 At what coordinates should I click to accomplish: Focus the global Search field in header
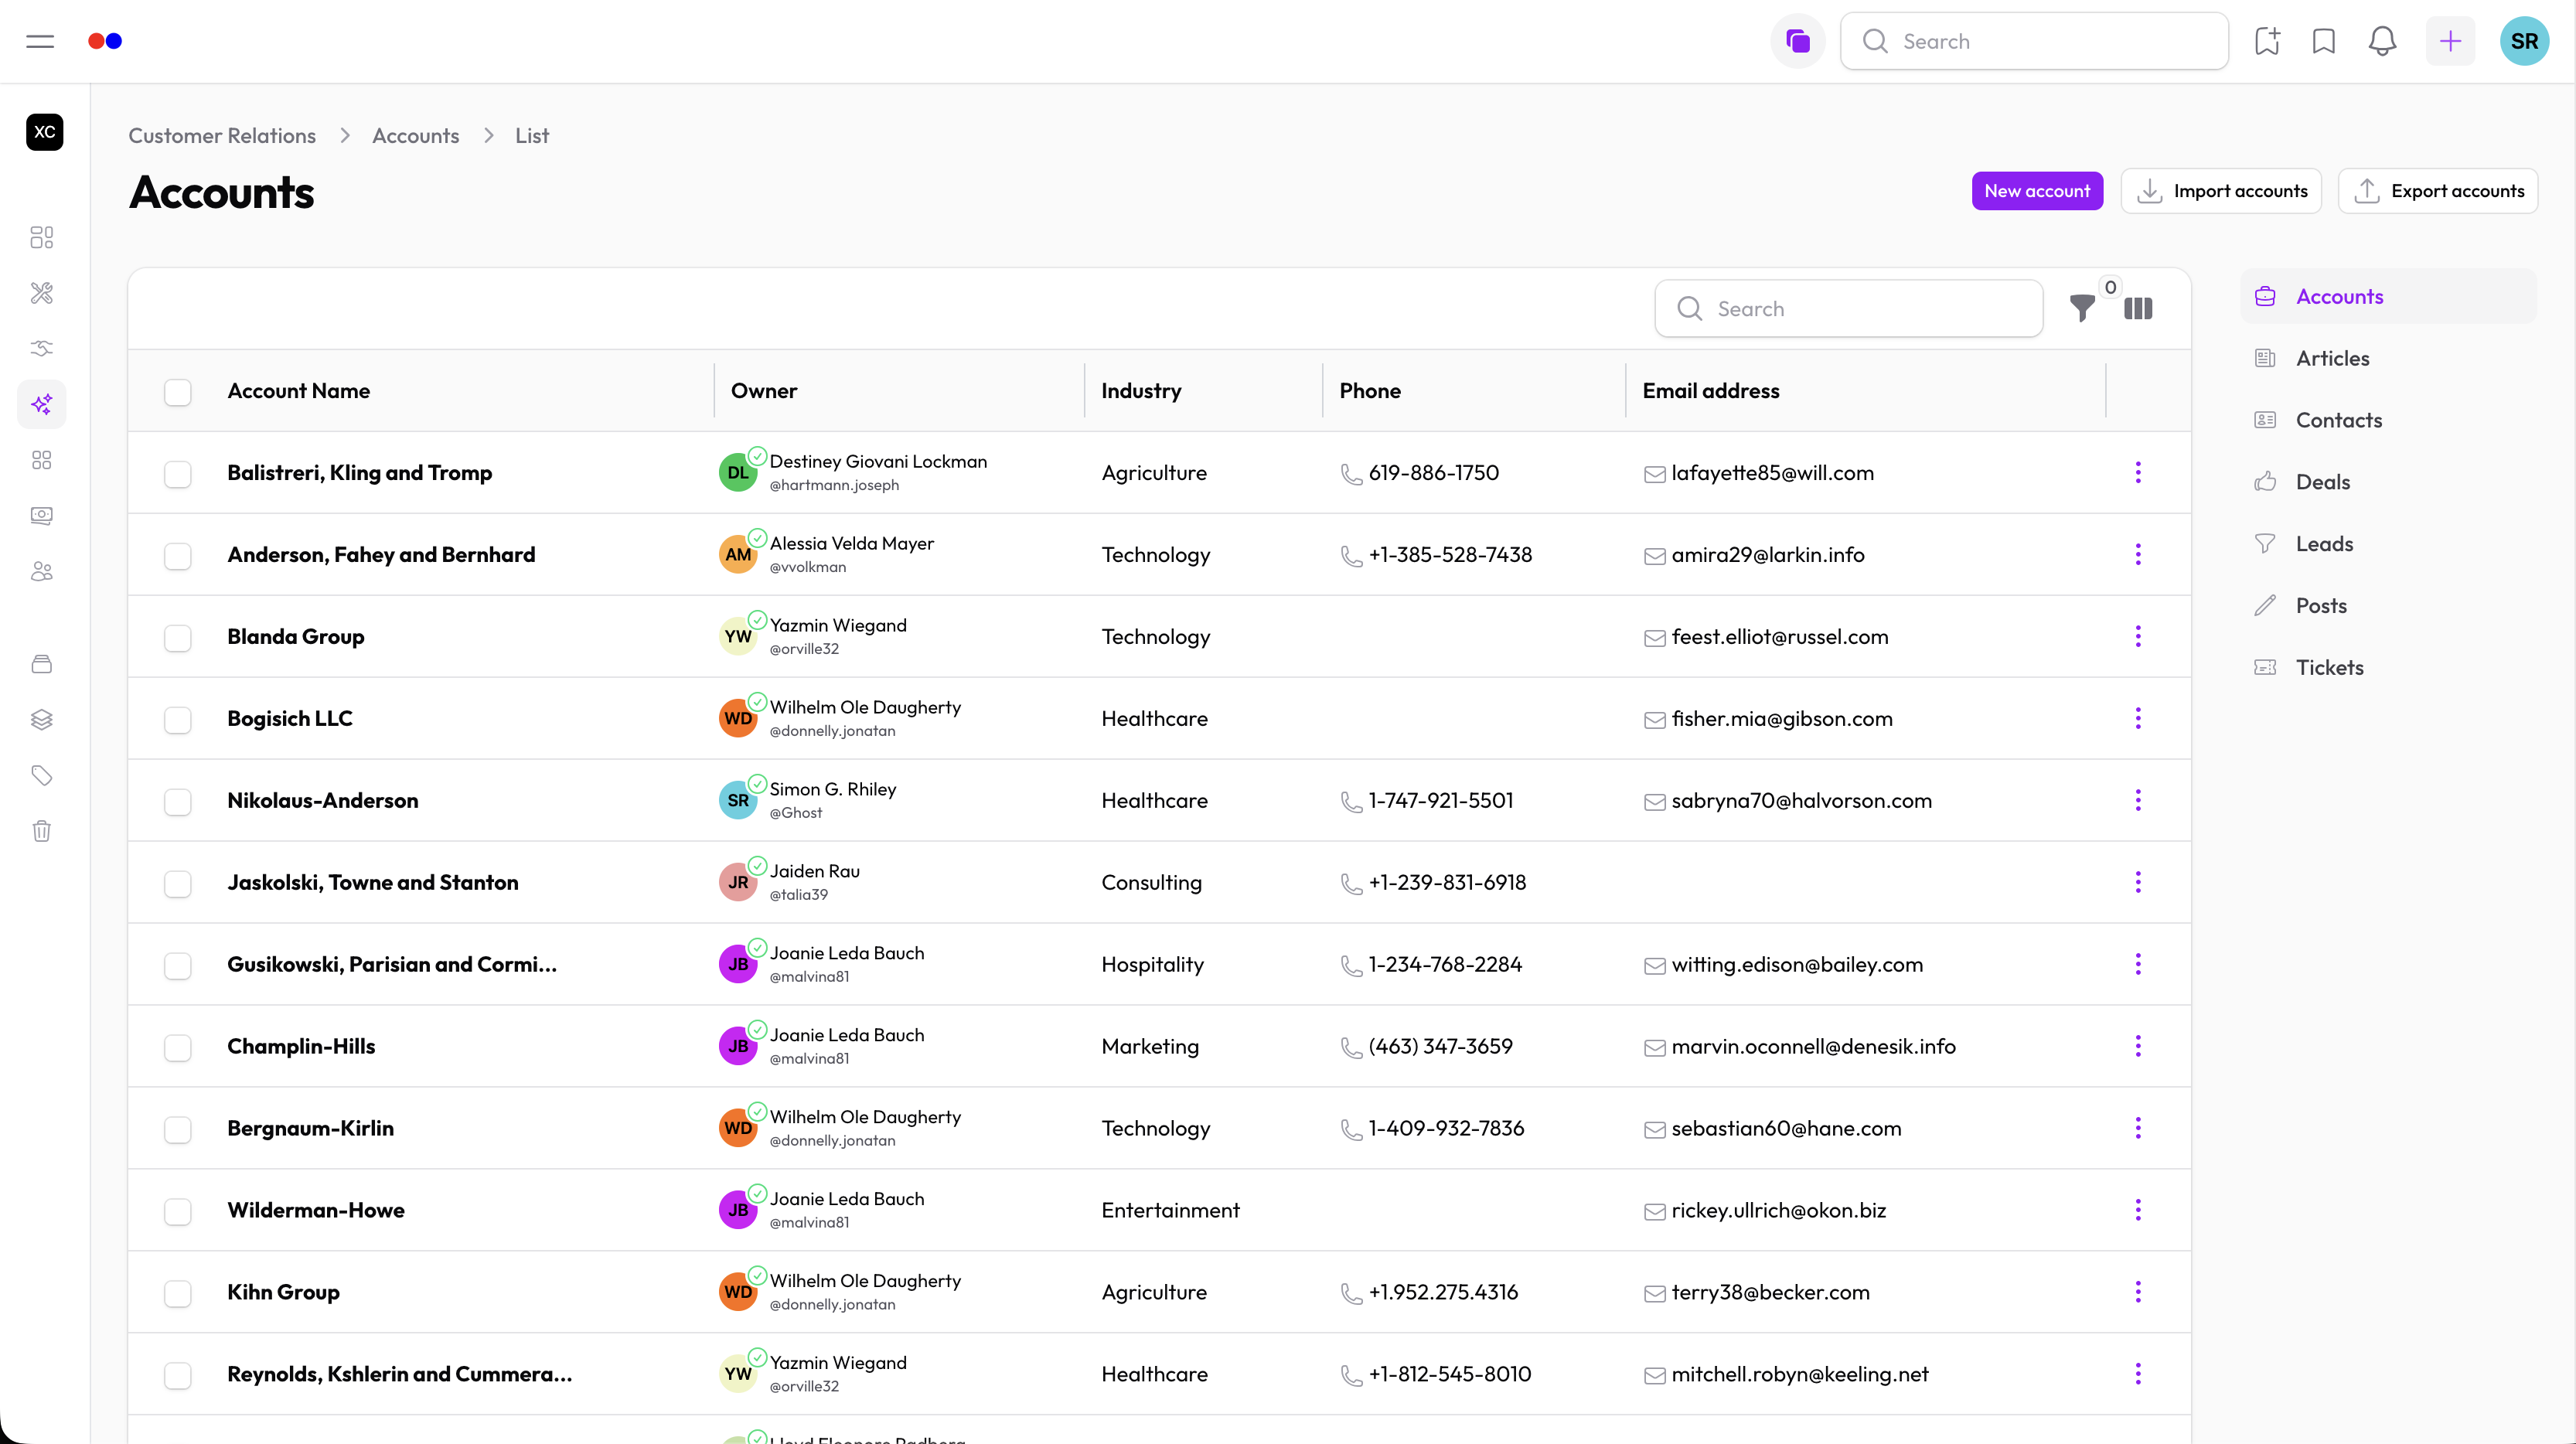(x=2034, y=41)
